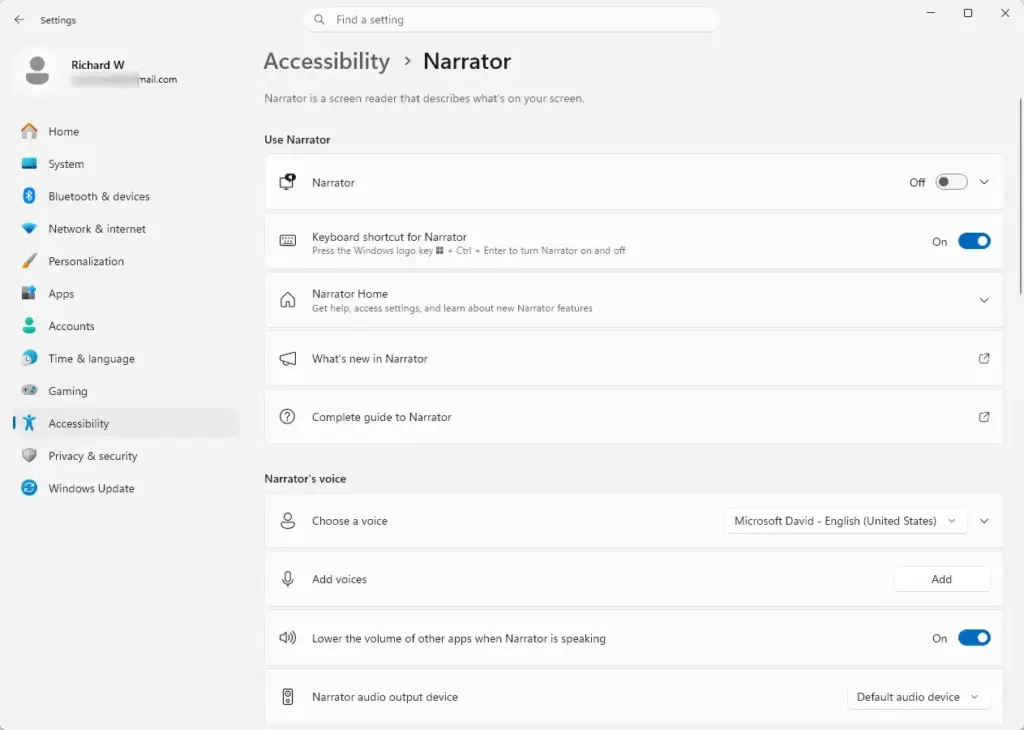The width and height of the screenshot is (1024, 730).
Task: Click the Time & language globe icon
Action: coord(29,358)
